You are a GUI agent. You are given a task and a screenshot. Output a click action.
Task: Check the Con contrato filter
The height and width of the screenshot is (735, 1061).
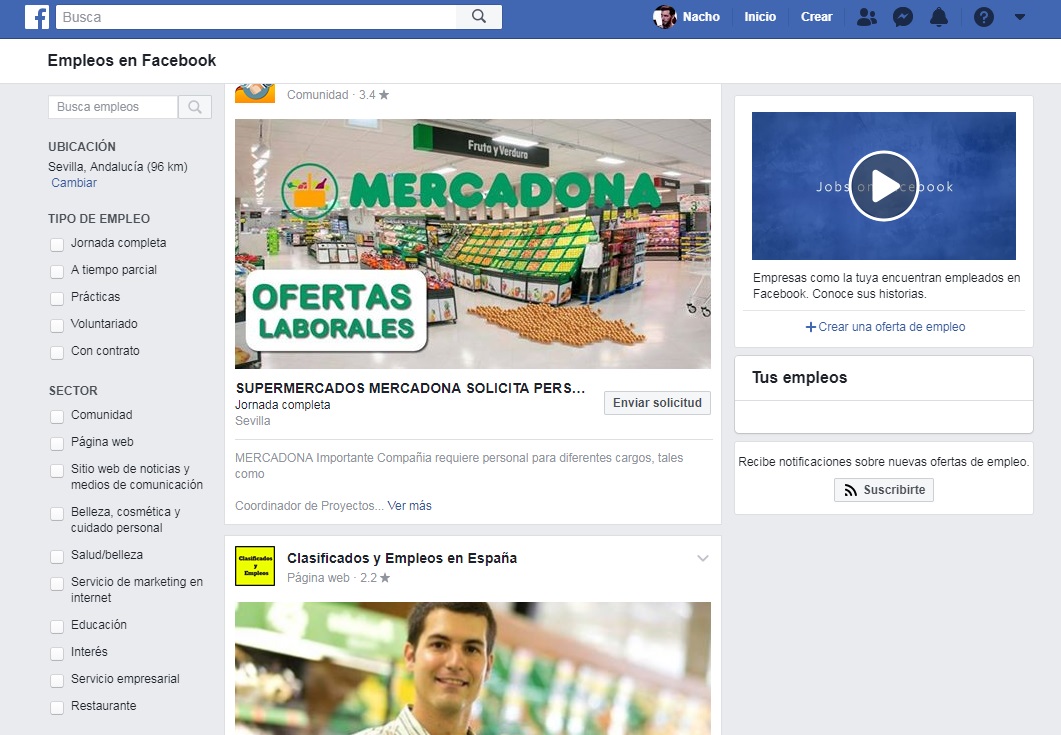57,353
